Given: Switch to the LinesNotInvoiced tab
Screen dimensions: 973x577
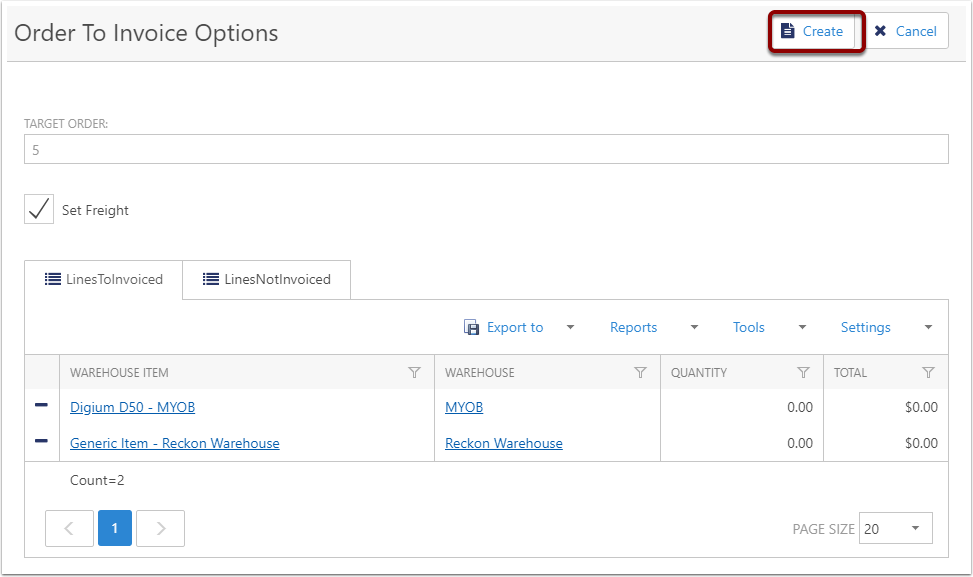Looking at the screenshot, I should point(267,279).
